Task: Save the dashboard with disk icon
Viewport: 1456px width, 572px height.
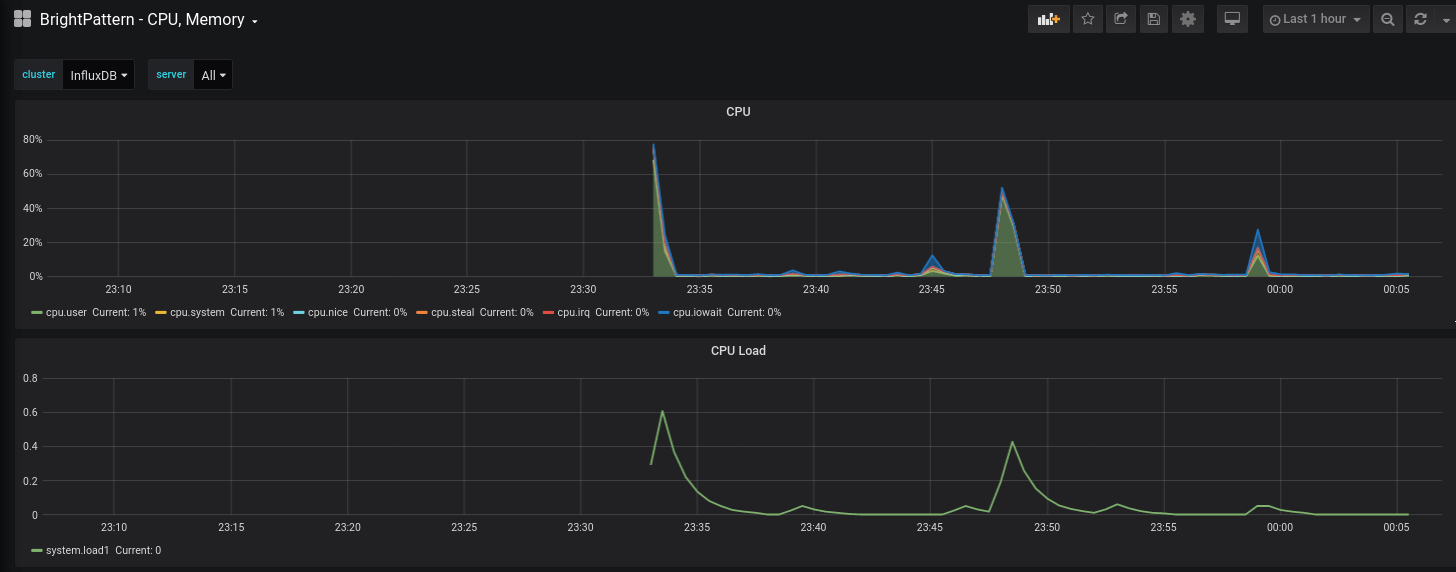Action: pos(1154,19)
